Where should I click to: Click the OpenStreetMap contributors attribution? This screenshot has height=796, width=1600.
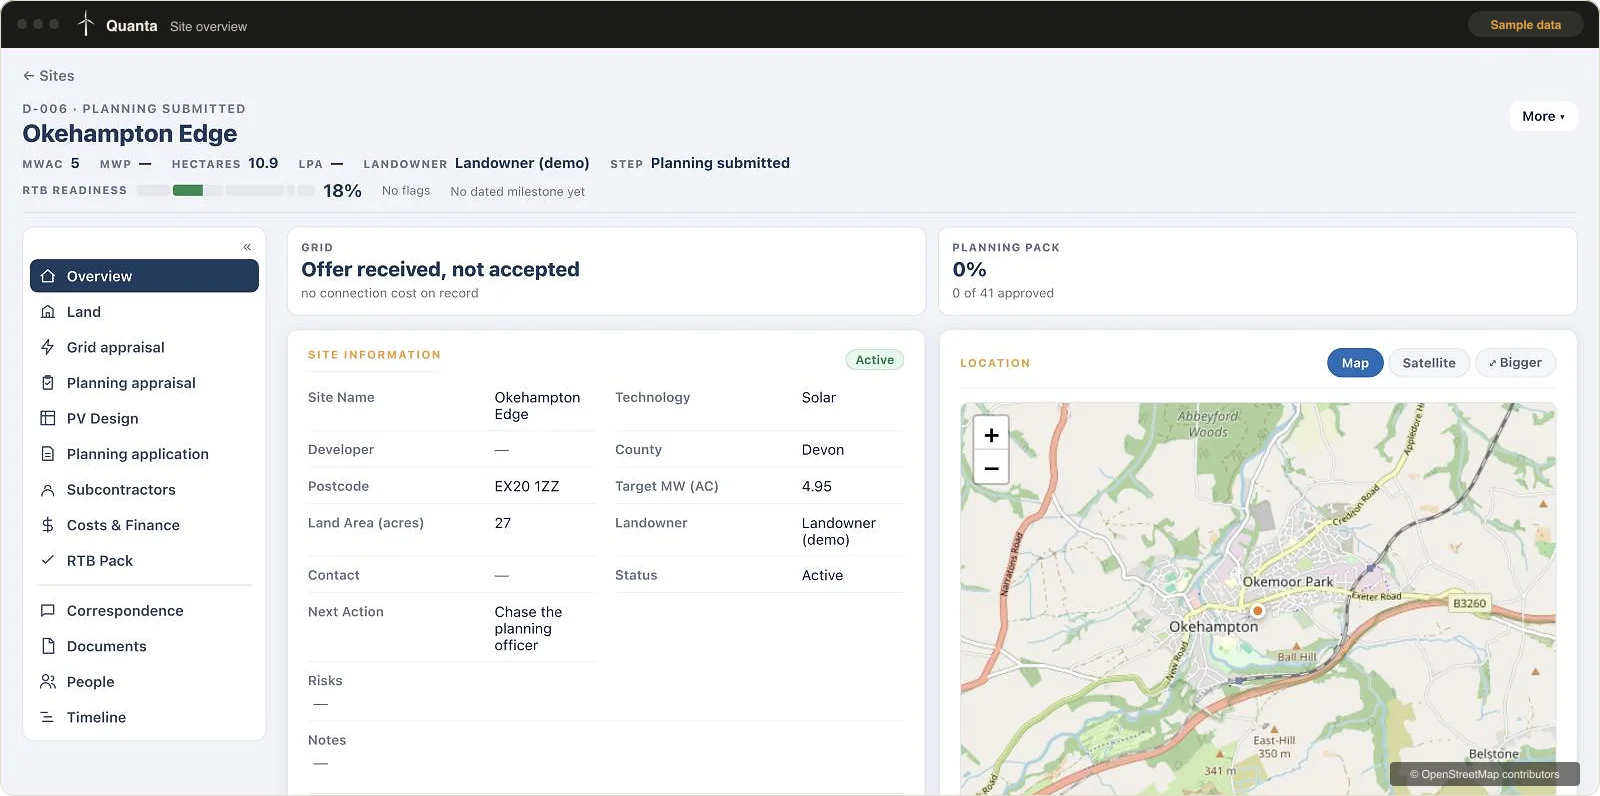[1484, 774]
